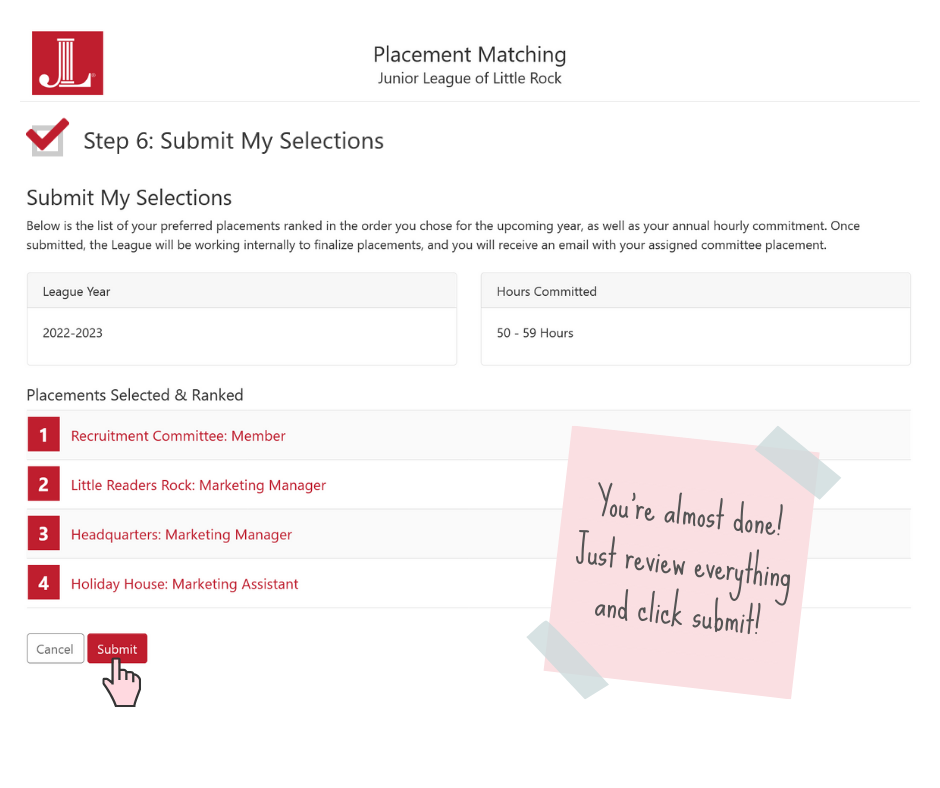Click the rank 3 number badge
Image resolution: width=940 pixels, height=788 pixels.
pyautogui.click(x=44, y=533)
